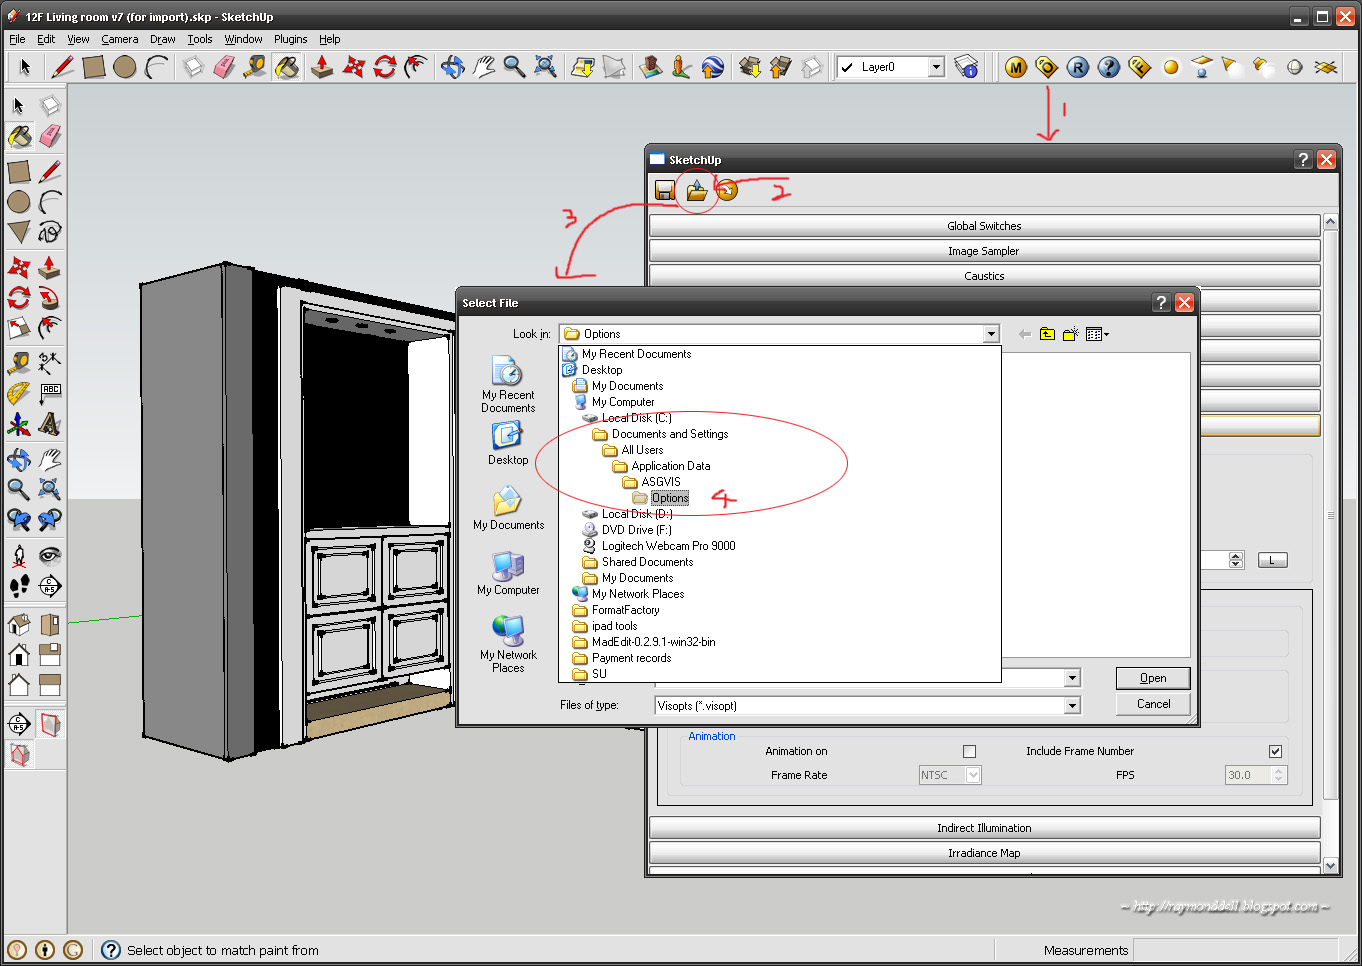Viewport: 1362px width, 966px height.
Task: Activate the Look Around eye tool
Action: 49,556
